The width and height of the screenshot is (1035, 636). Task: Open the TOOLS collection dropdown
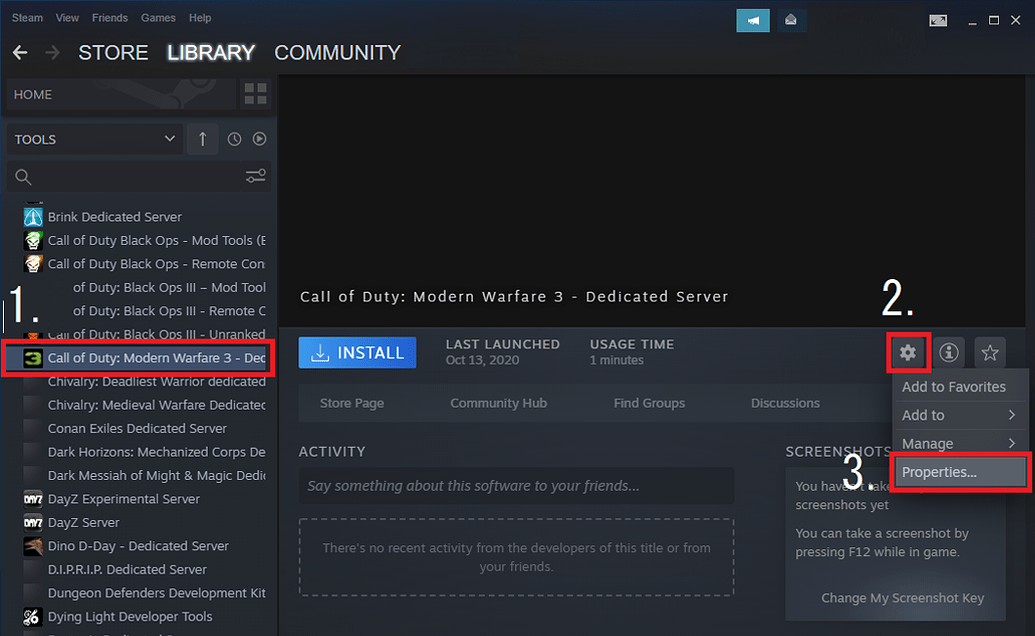(93, 138)
